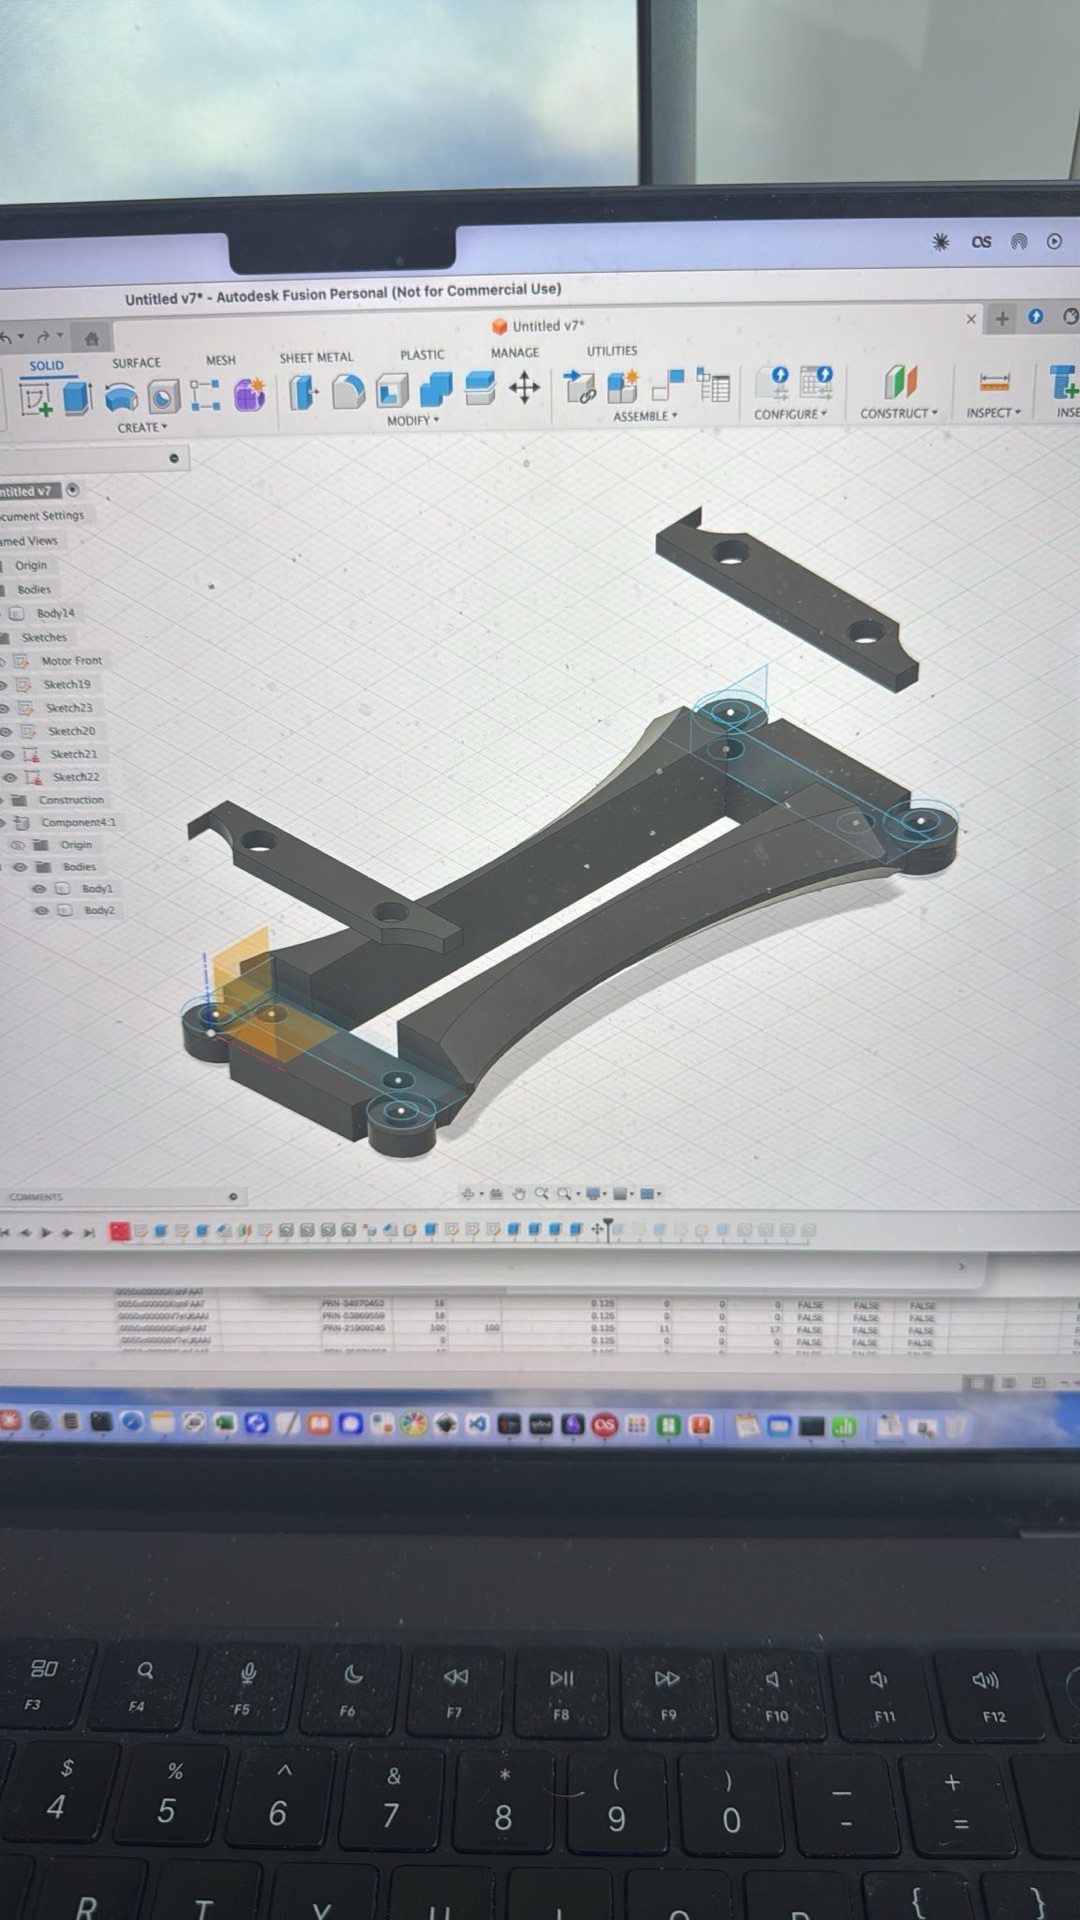This screenshot has width=1080, height=1920.
Task: Play the timeline forward
Action: click(x=45, y=1232)
